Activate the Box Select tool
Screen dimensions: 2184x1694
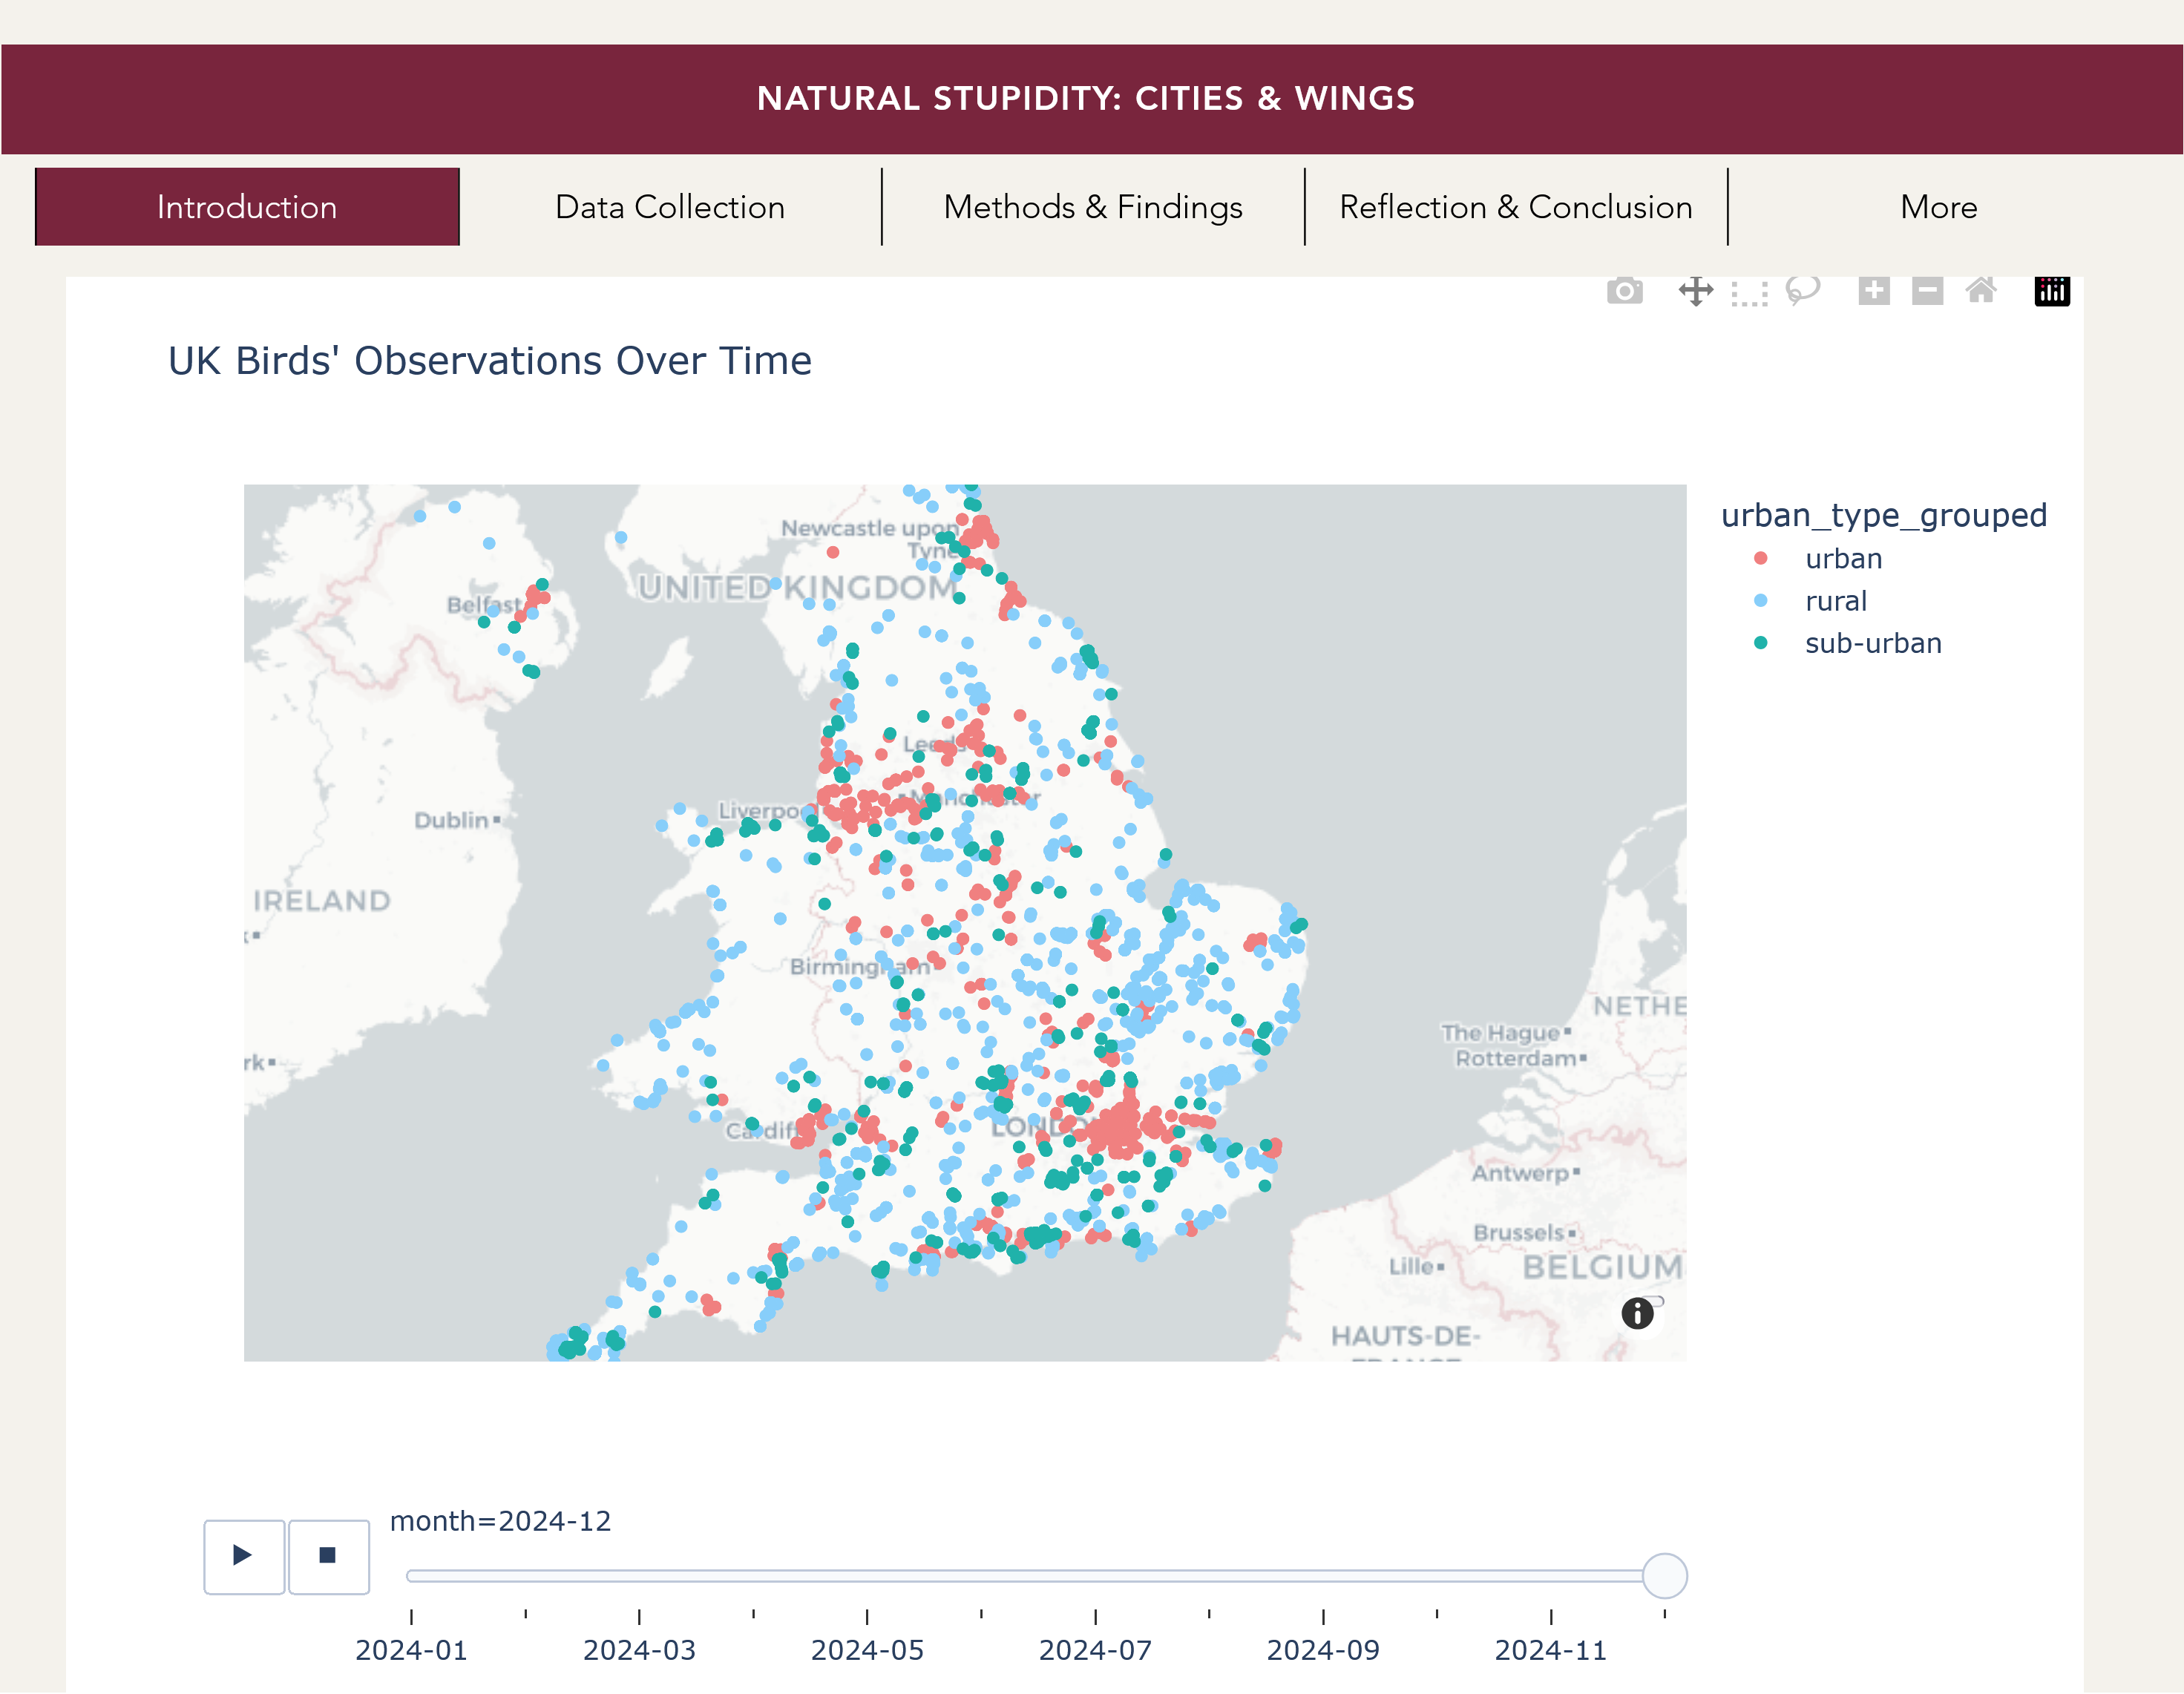point(1749,292)
